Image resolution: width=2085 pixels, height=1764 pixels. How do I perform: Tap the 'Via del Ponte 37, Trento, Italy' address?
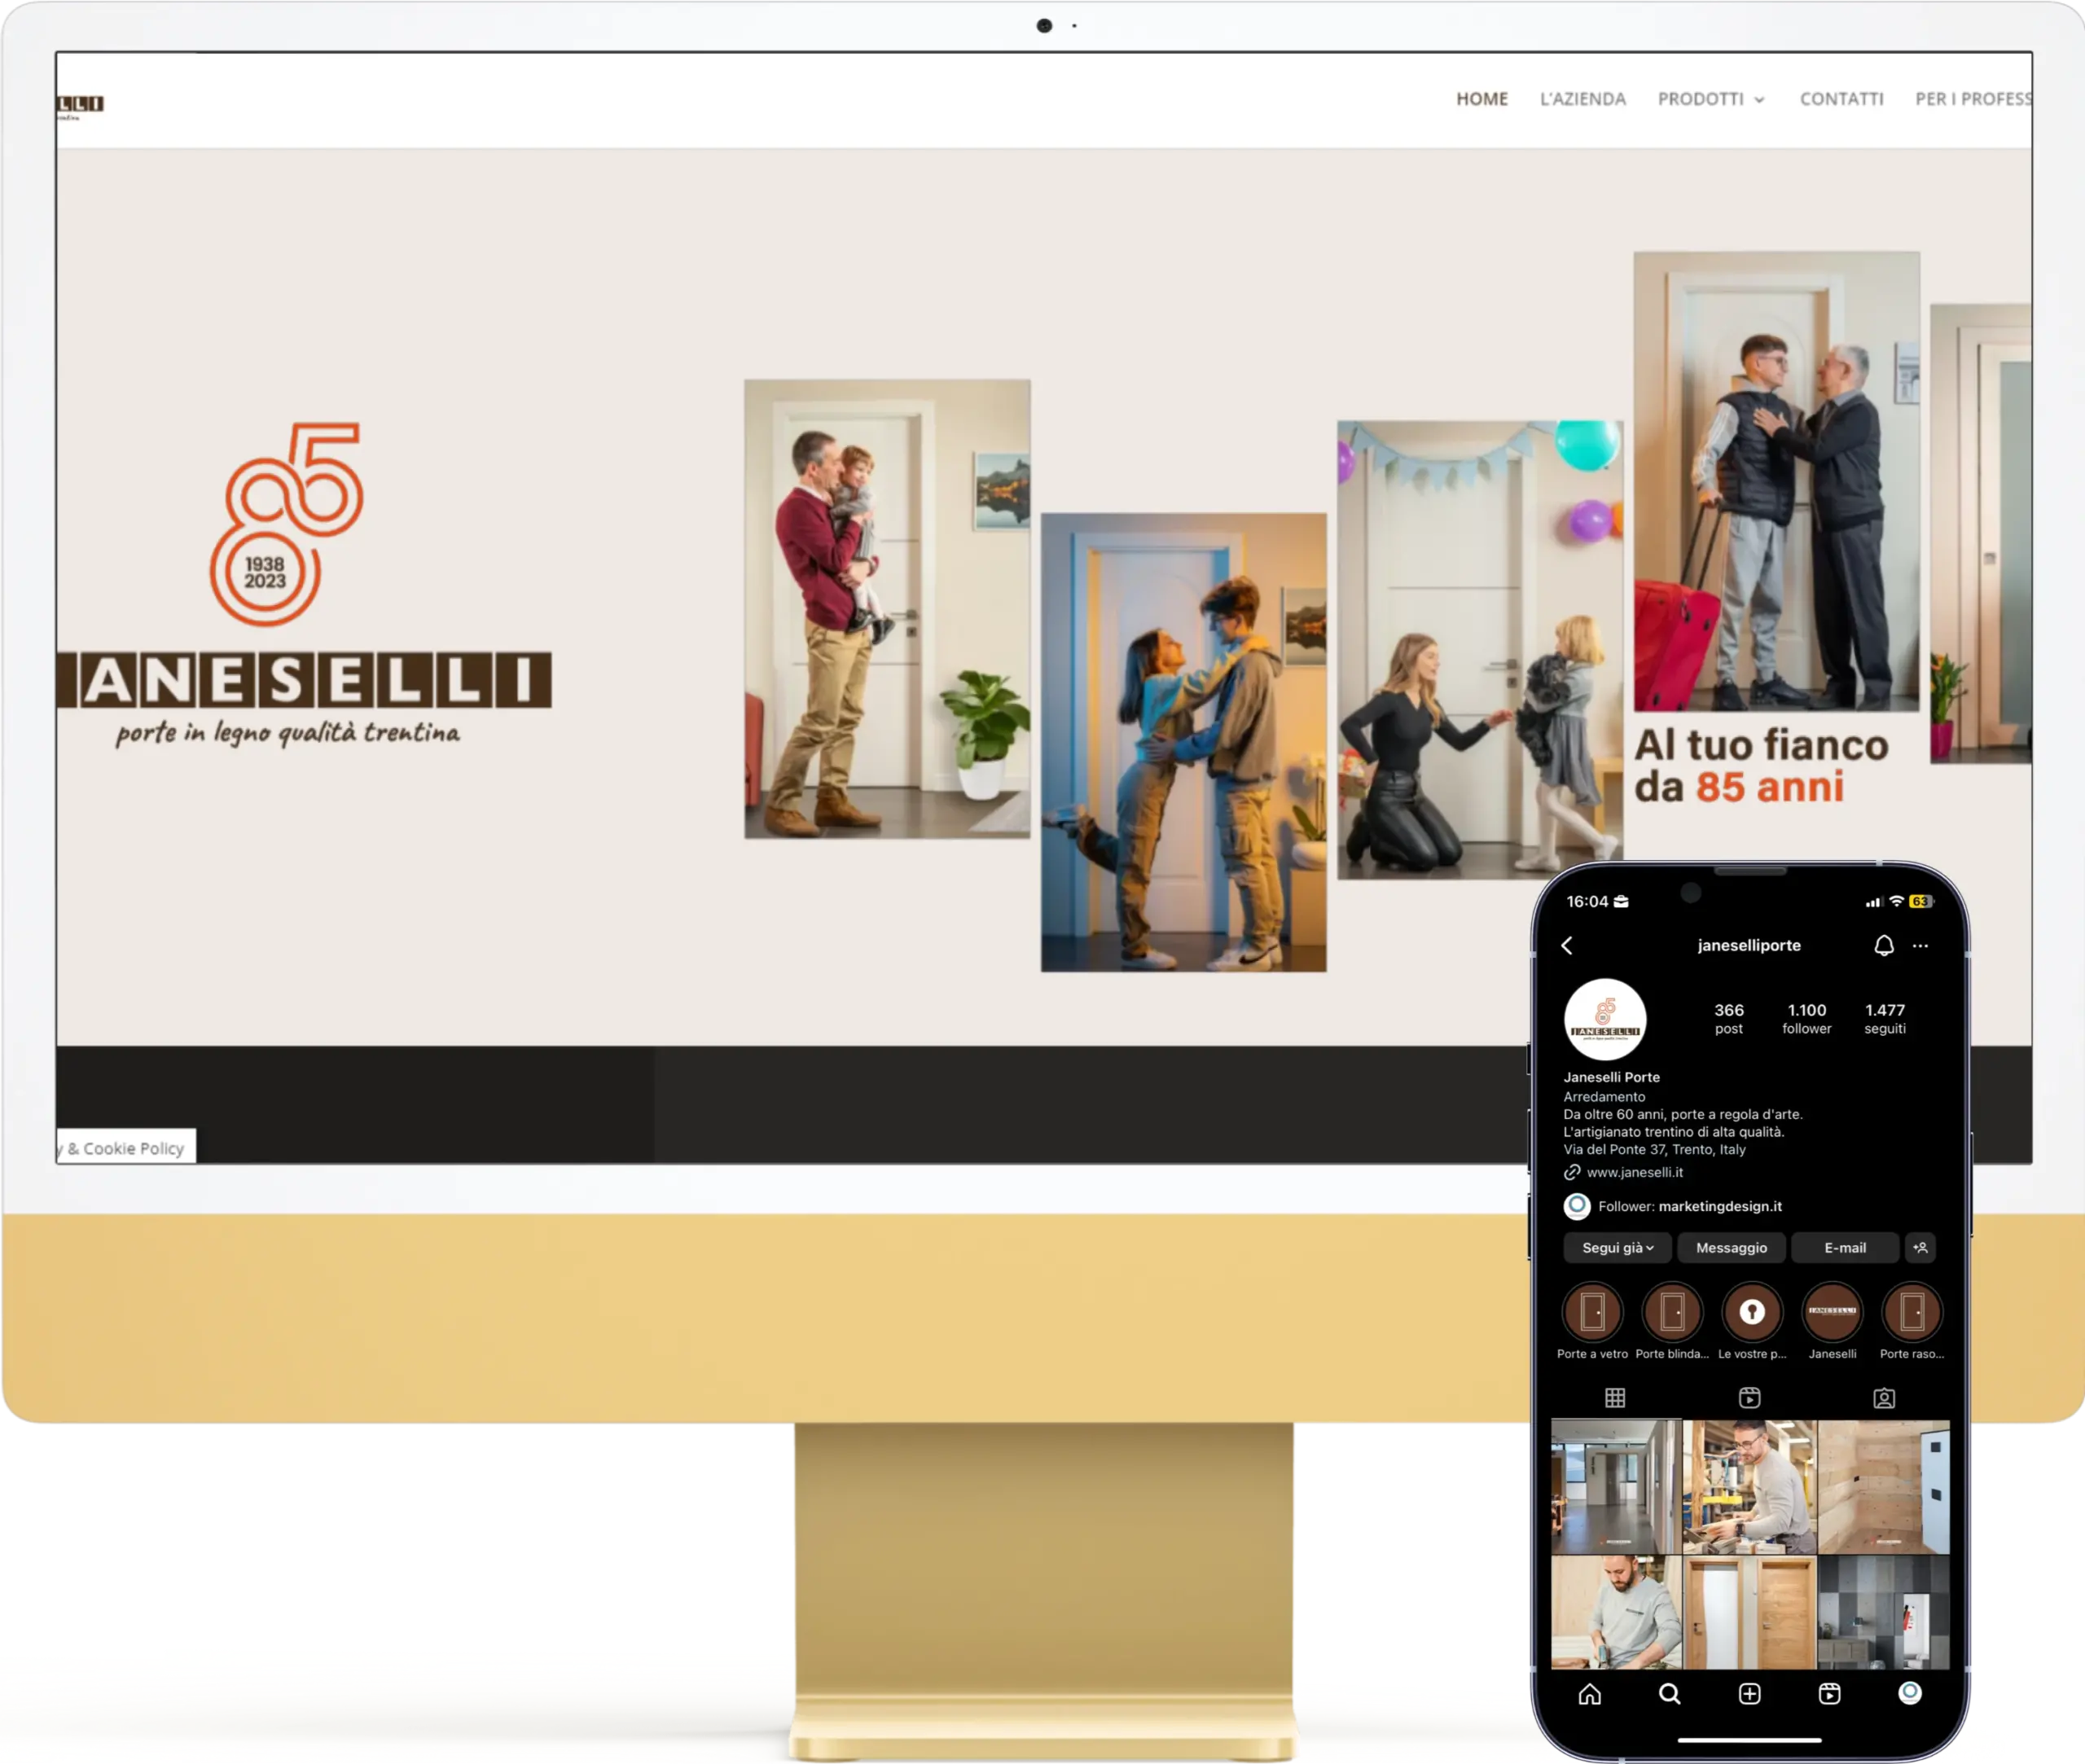coord(1654,1149)
